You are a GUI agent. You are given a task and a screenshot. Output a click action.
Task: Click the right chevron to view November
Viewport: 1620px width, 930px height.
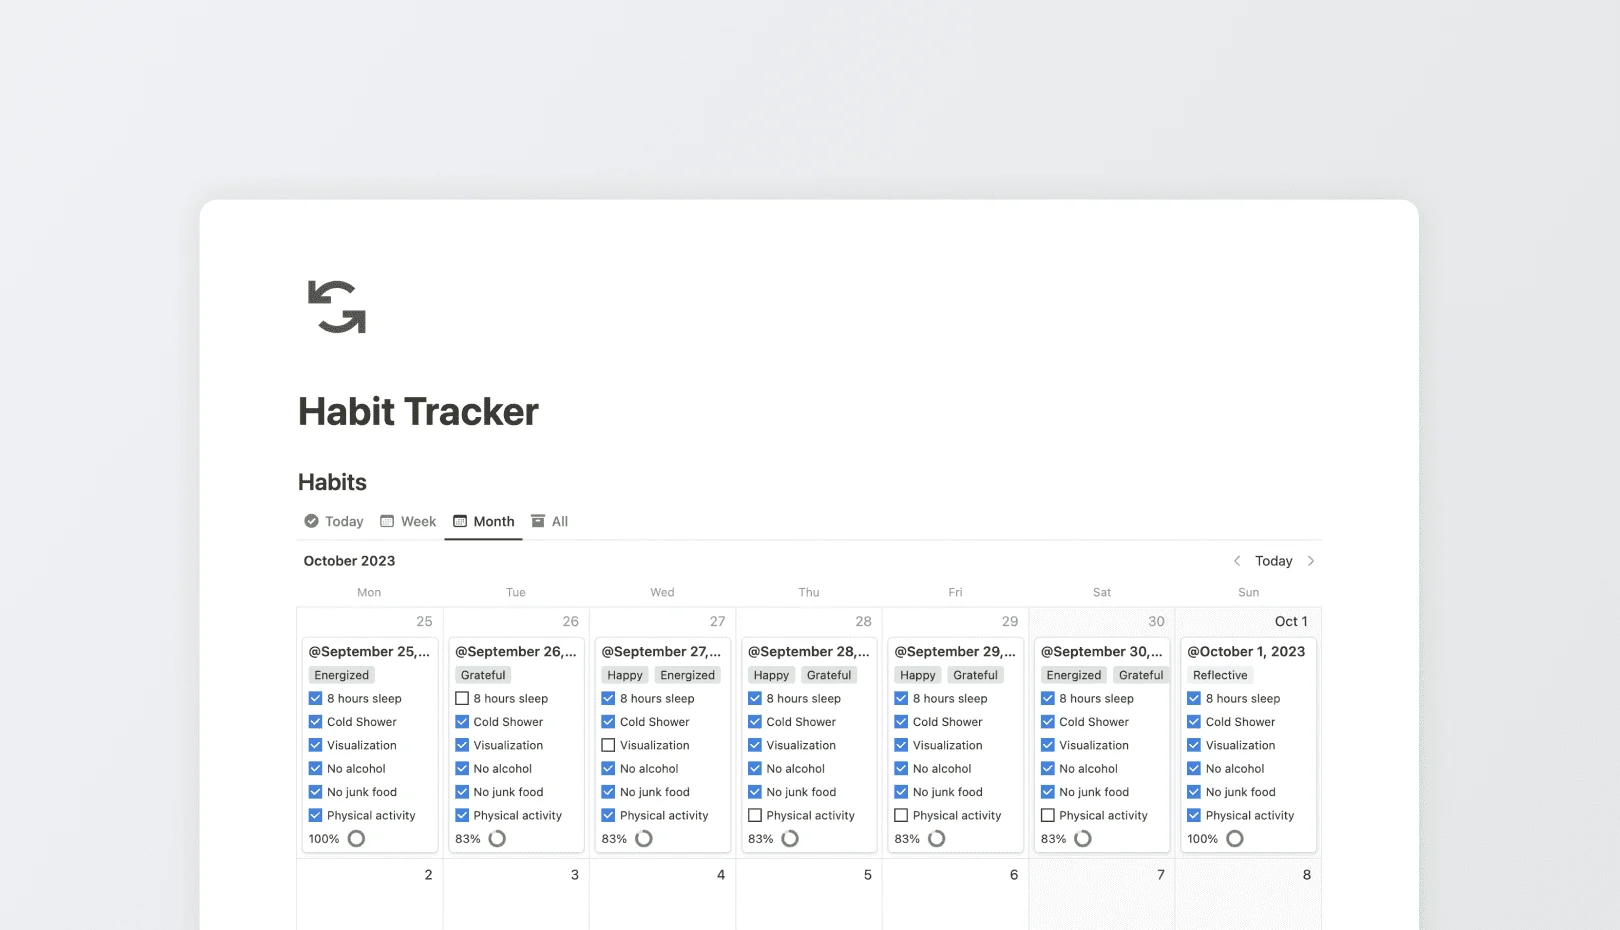pyautogui.click(x=1310, y=561)
